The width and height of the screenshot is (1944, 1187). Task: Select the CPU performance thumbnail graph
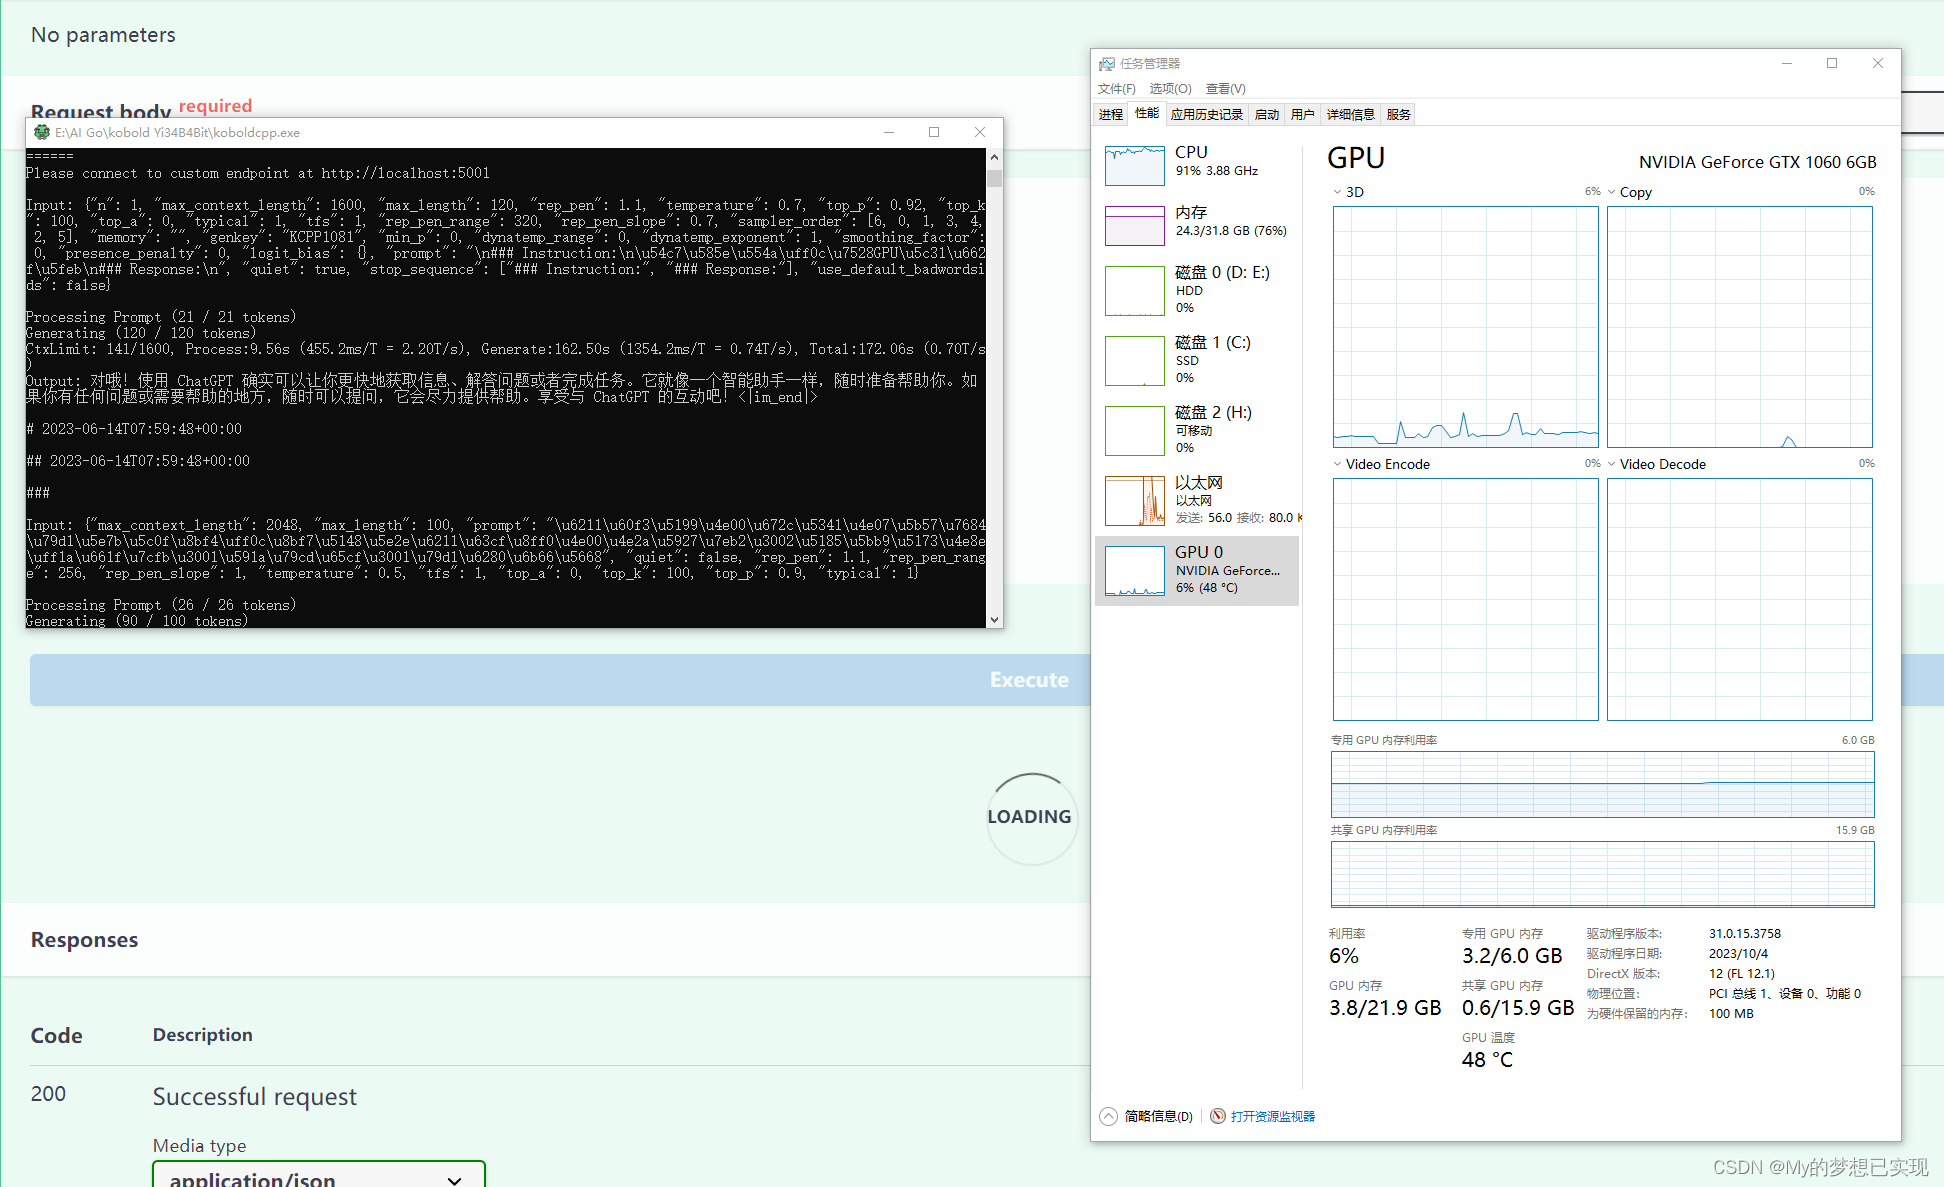[x=1134, y=165]
